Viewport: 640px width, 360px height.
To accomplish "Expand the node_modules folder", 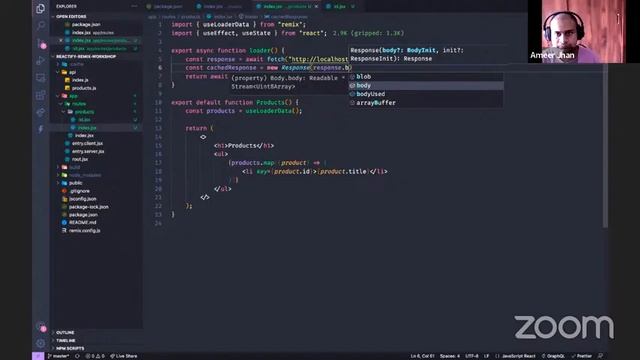I will pos(84,175).
